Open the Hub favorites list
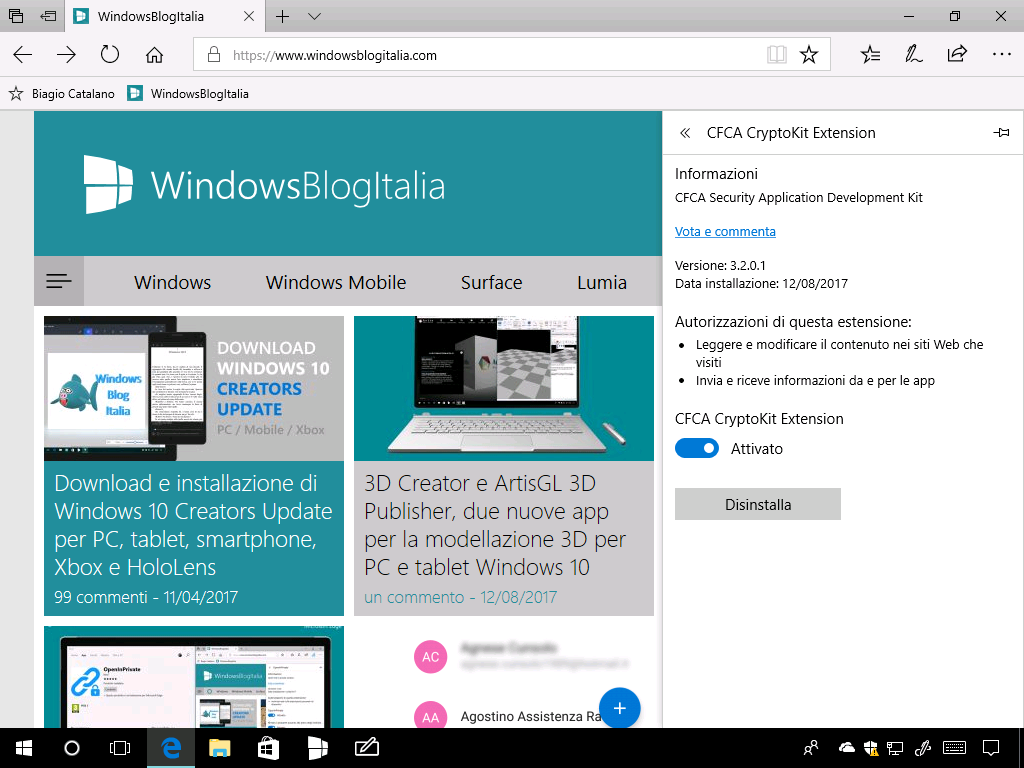This screenshot has width=1024, height=768. click(871, 55)
